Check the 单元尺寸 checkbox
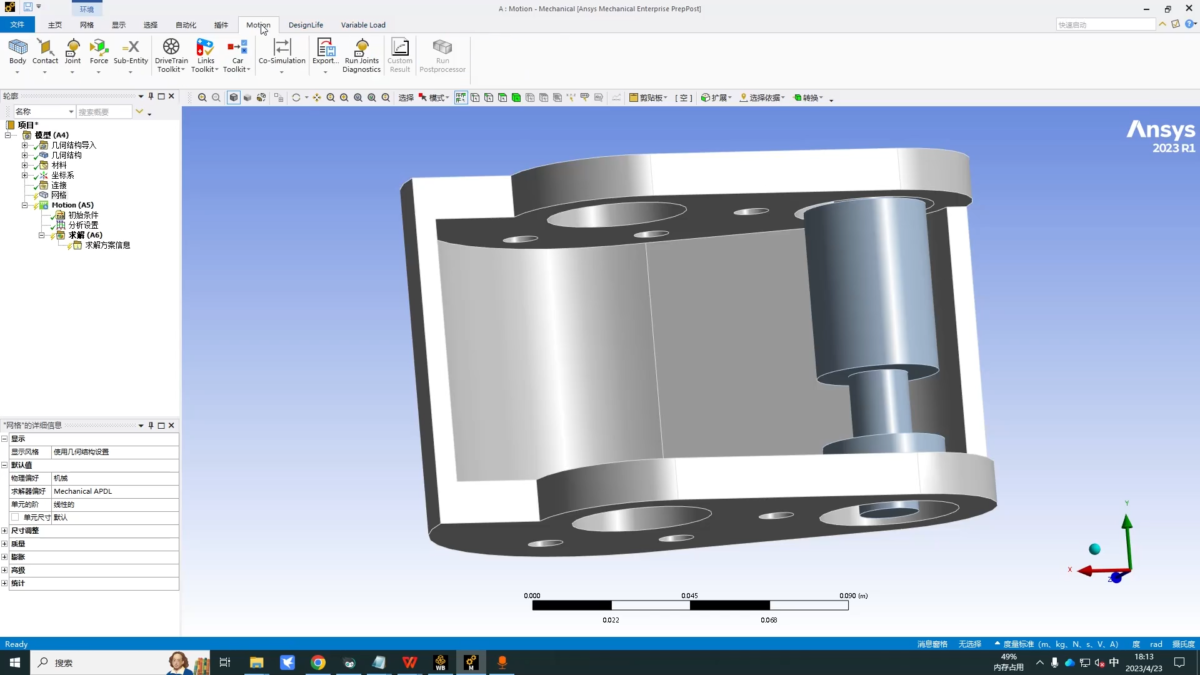 pyautogui.click(x=16, y=518)
